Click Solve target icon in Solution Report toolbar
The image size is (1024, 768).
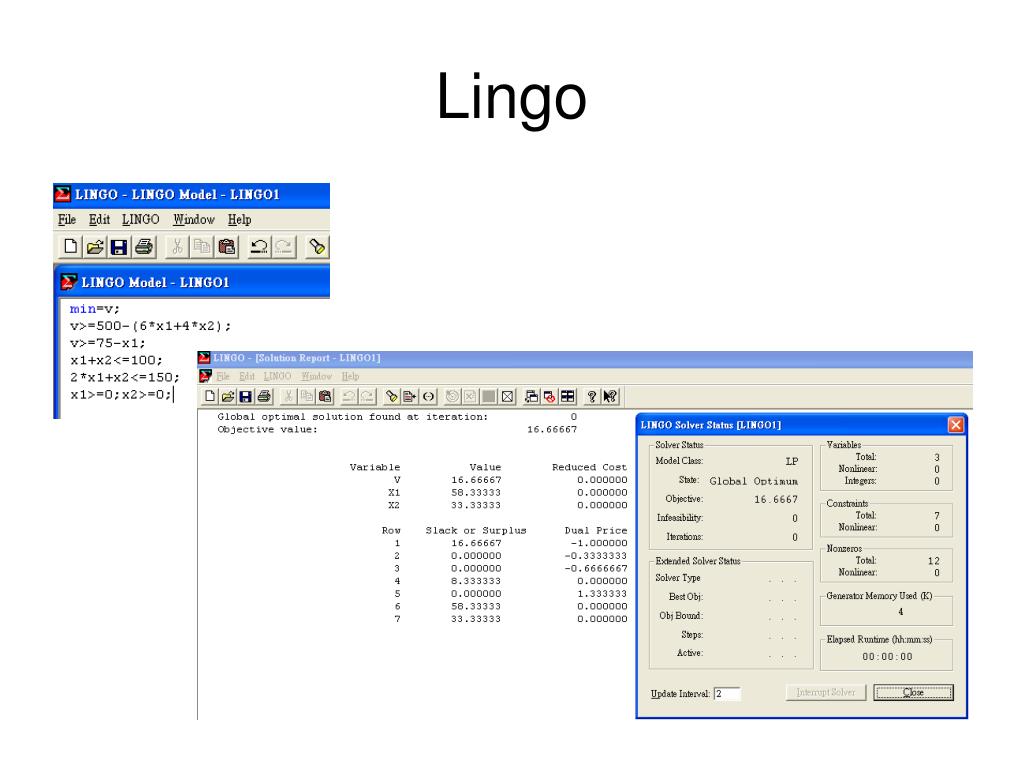tap(452, 396)
